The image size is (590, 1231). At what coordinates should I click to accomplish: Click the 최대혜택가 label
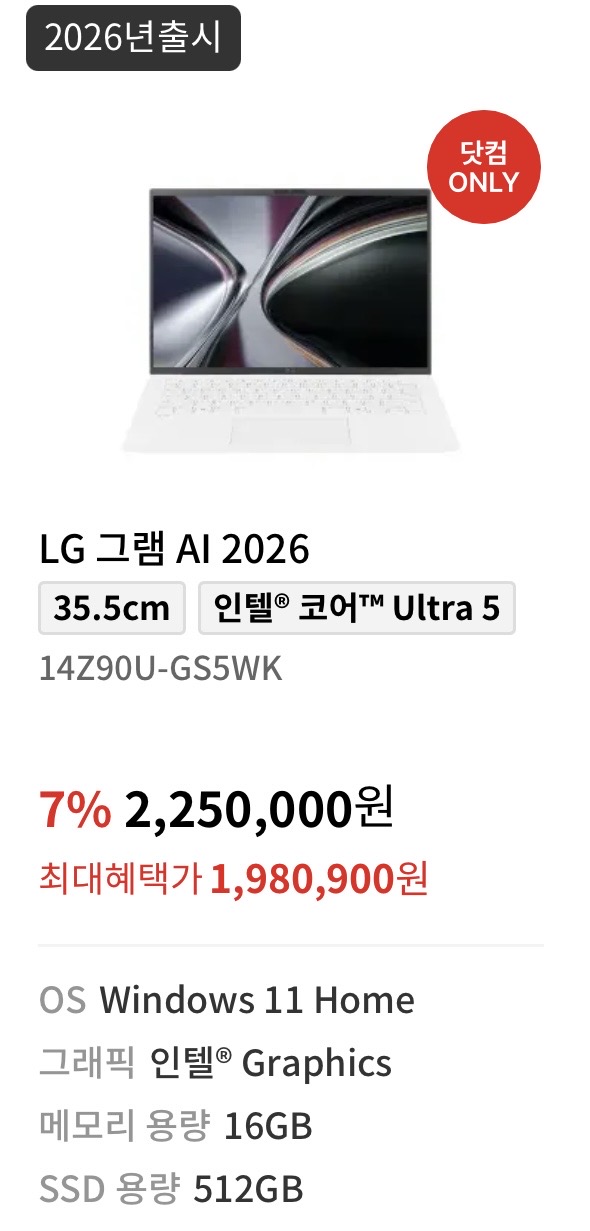tap(120, 880)
